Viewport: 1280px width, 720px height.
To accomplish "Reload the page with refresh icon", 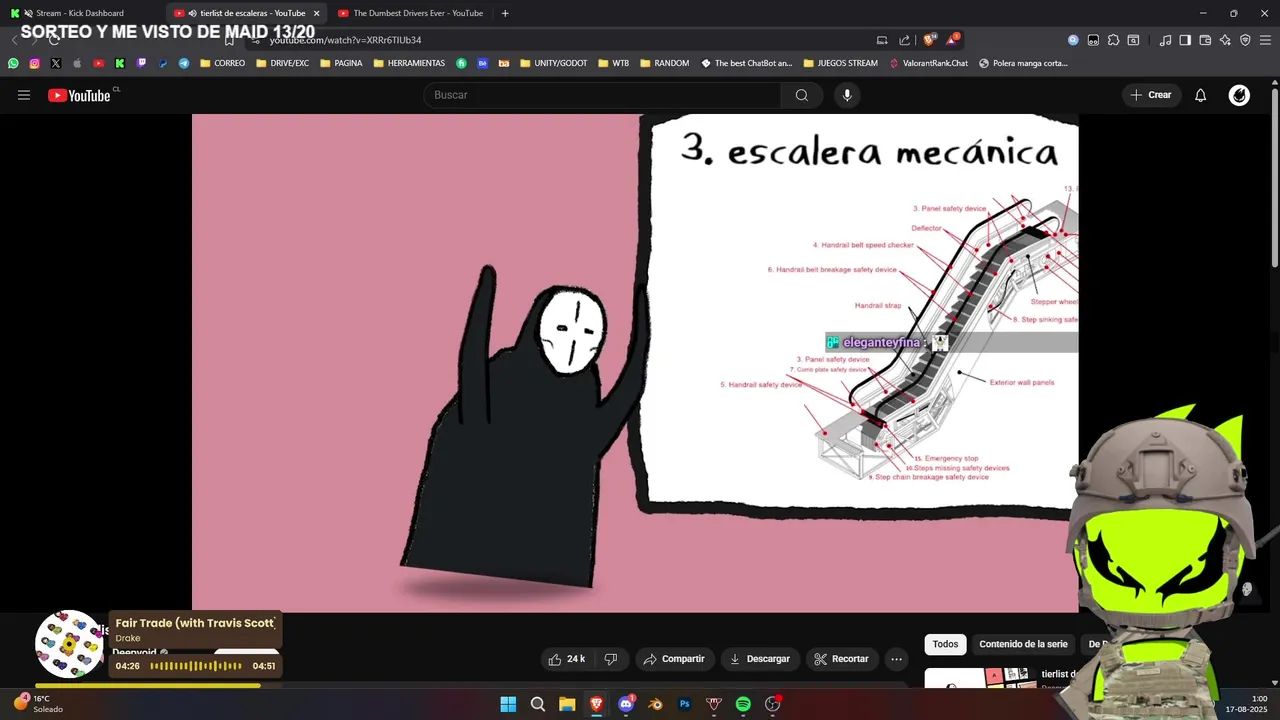I will (x=54, y=40).
